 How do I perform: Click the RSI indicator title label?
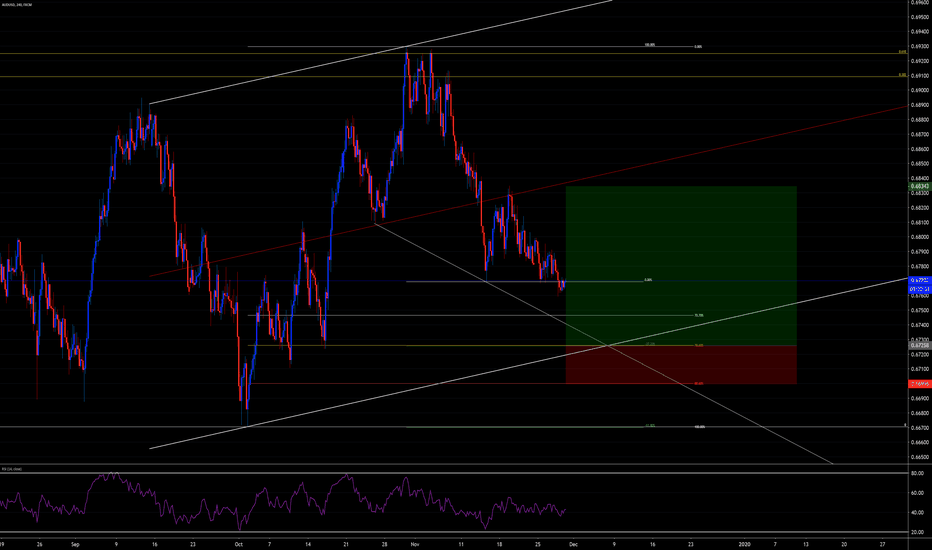click(14, 467)
